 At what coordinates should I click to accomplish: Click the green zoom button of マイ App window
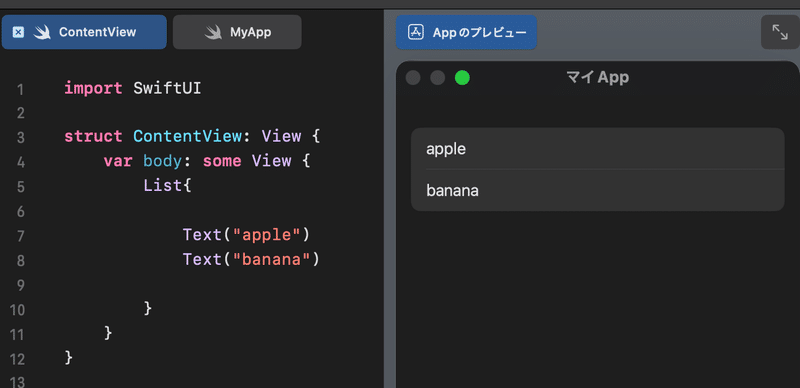pyautogui.click(x=462, y=78)
